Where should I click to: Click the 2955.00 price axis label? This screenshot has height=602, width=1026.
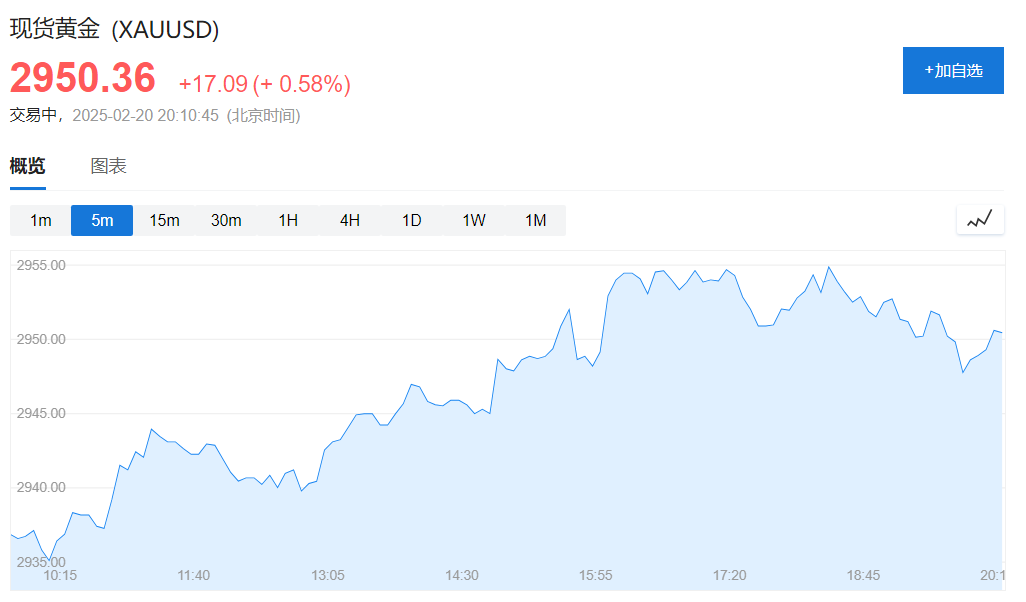pyautogui.click(x=41, y=266)
